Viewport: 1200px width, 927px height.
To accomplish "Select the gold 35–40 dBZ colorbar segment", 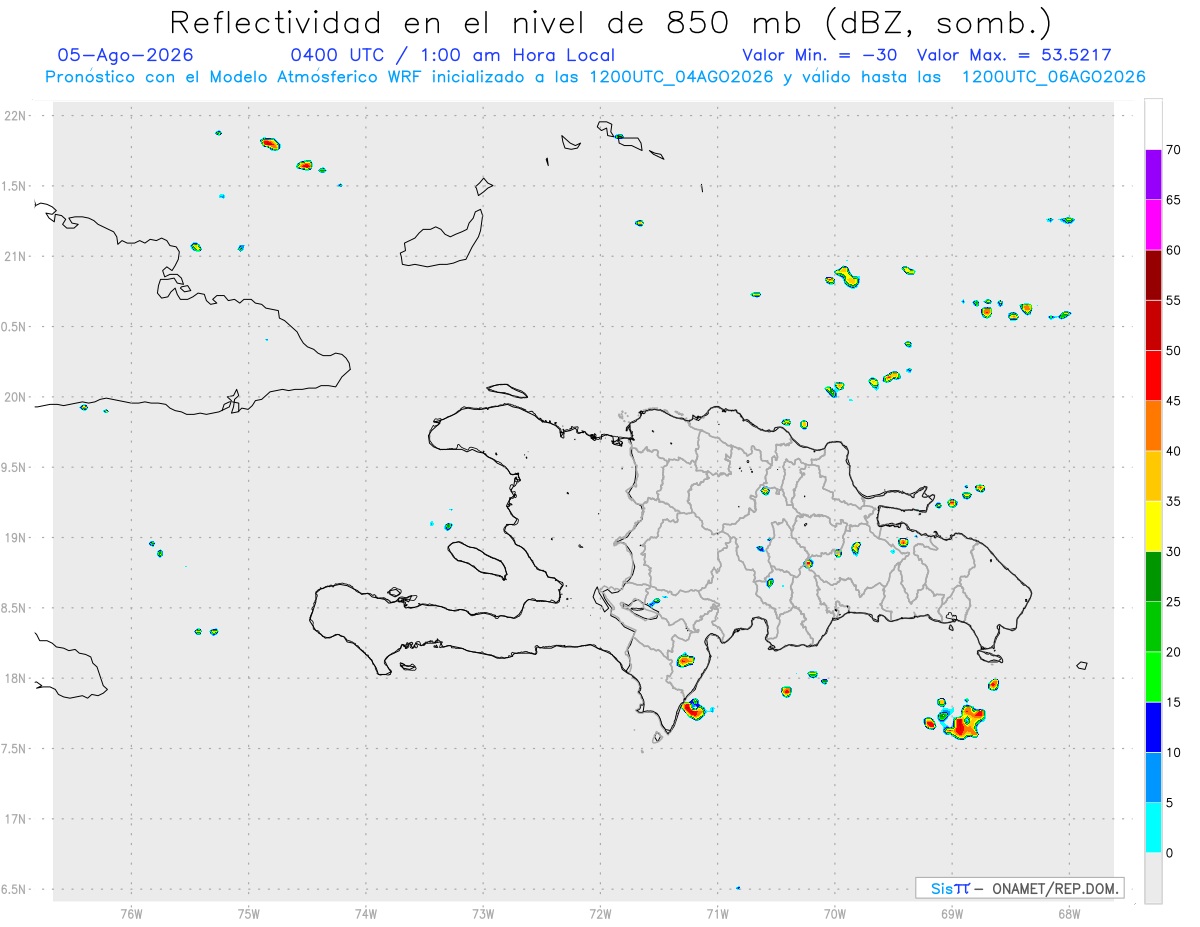I will point(1153,476).
